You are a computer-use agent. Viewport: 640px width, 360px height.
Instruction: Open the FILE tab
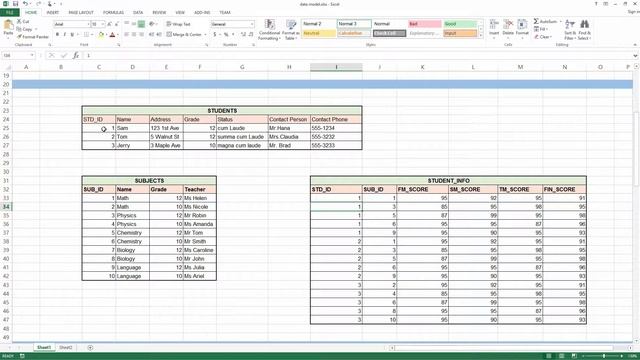tap(9, 13)
